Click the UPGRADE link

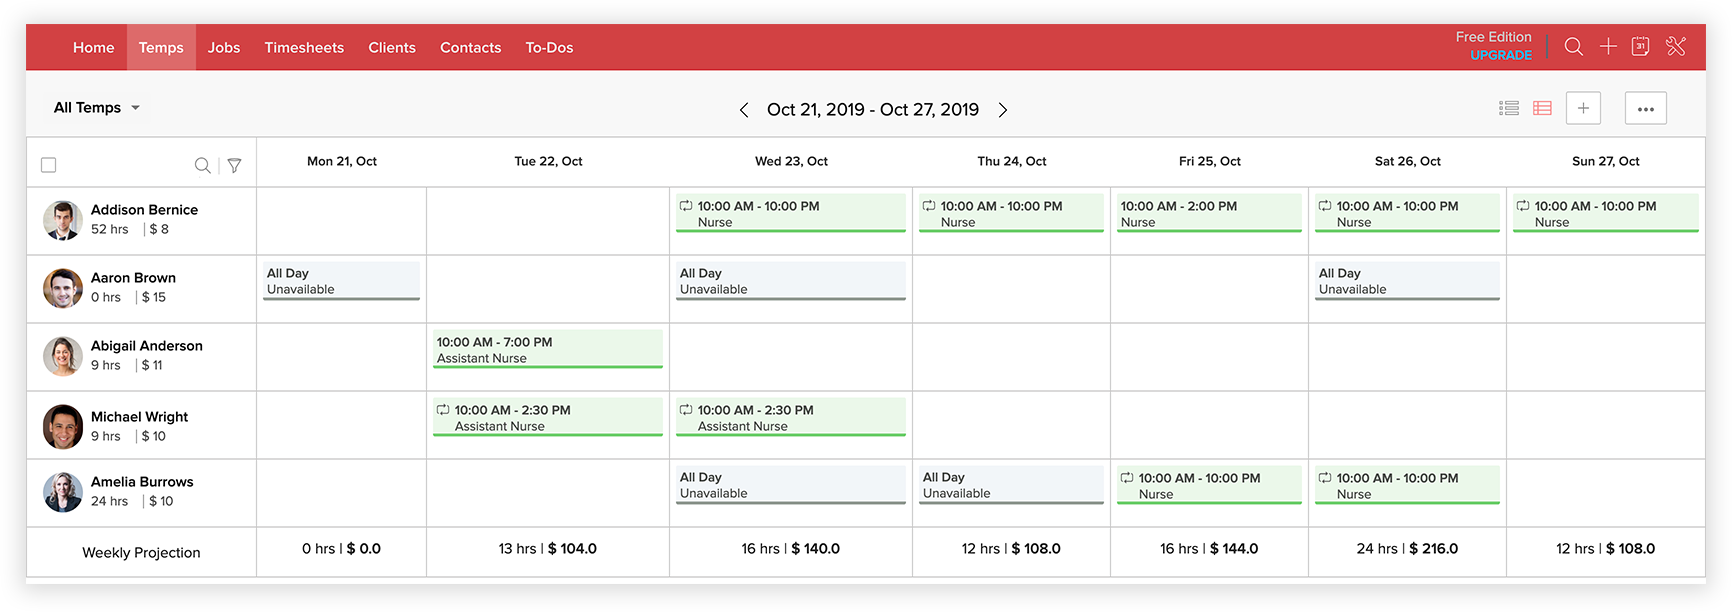tap(1501, 55)
